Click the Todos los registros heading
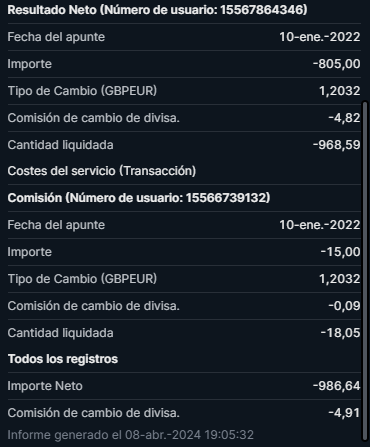This screenshot has width=370, height=447. (x=63, y=359)
